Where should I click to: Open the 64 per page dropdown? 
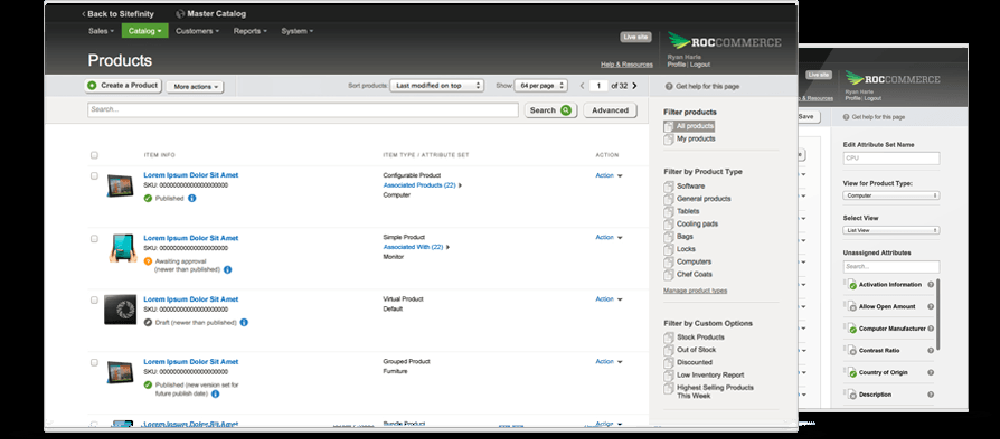pyautogui.click(x=541, y=86)
